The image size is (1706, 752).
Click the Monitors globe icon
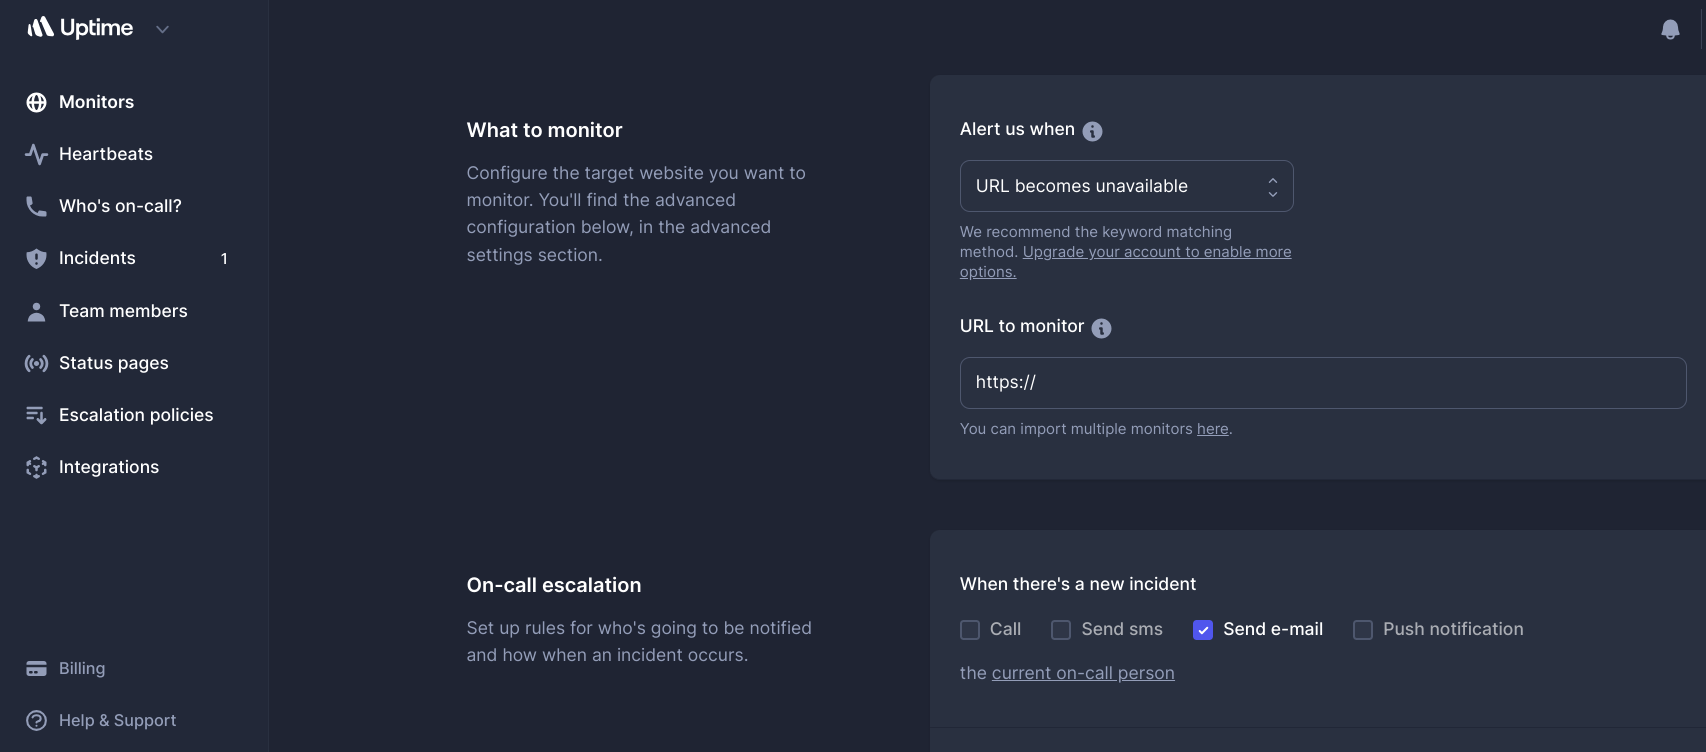[36, 102]
